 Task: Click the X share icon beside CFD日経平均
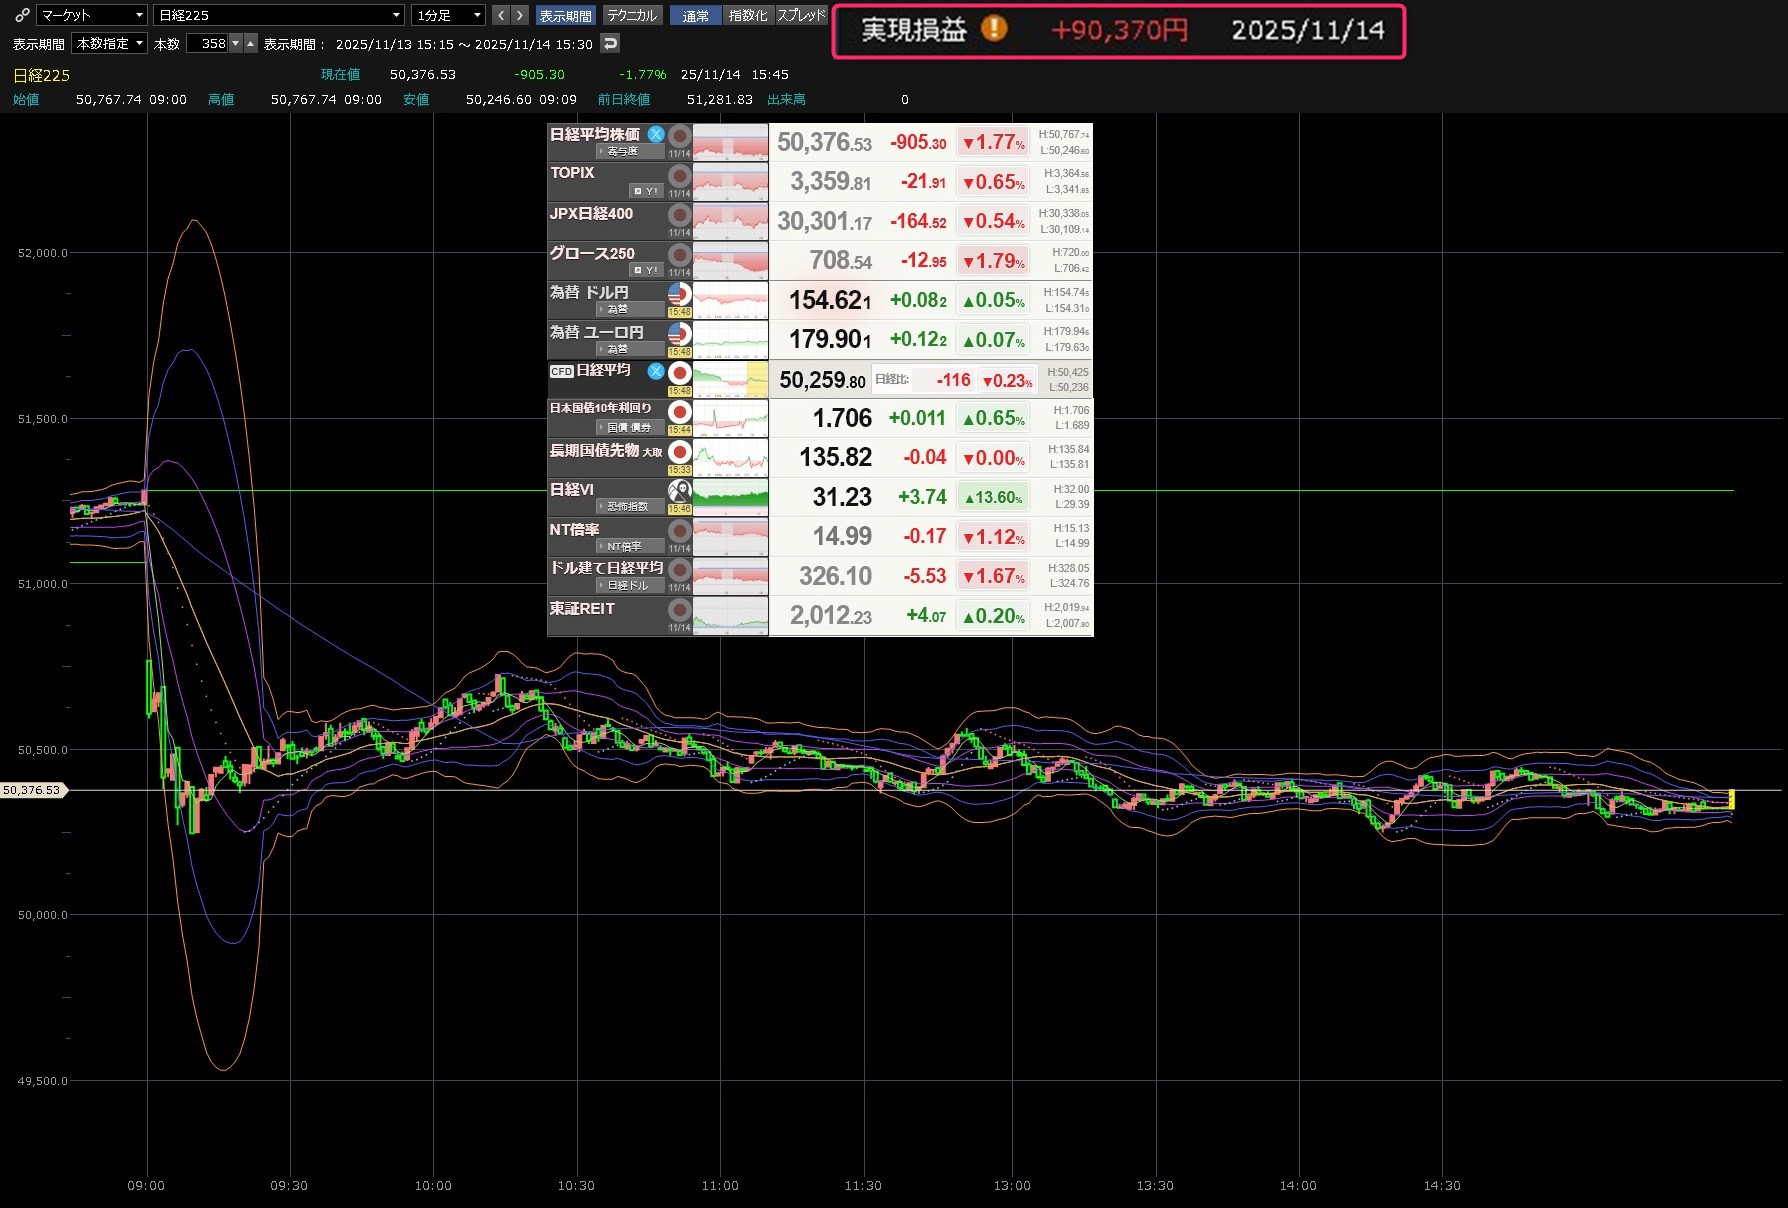656,371
